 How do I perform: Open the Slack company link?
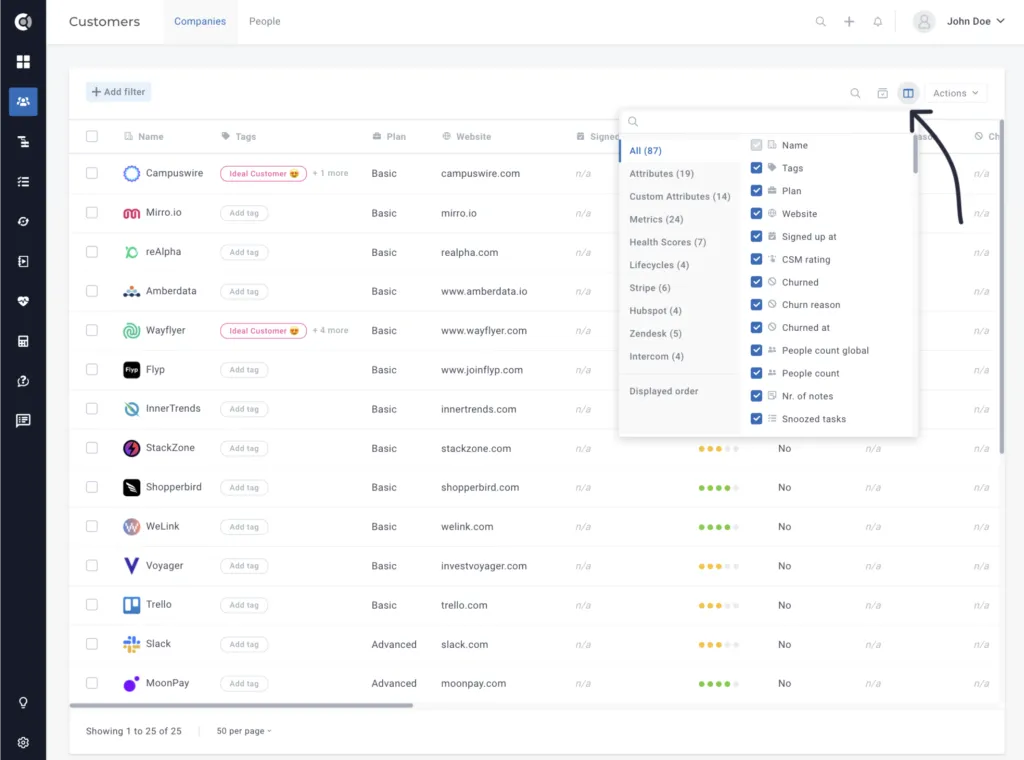[x=158, y=644]
